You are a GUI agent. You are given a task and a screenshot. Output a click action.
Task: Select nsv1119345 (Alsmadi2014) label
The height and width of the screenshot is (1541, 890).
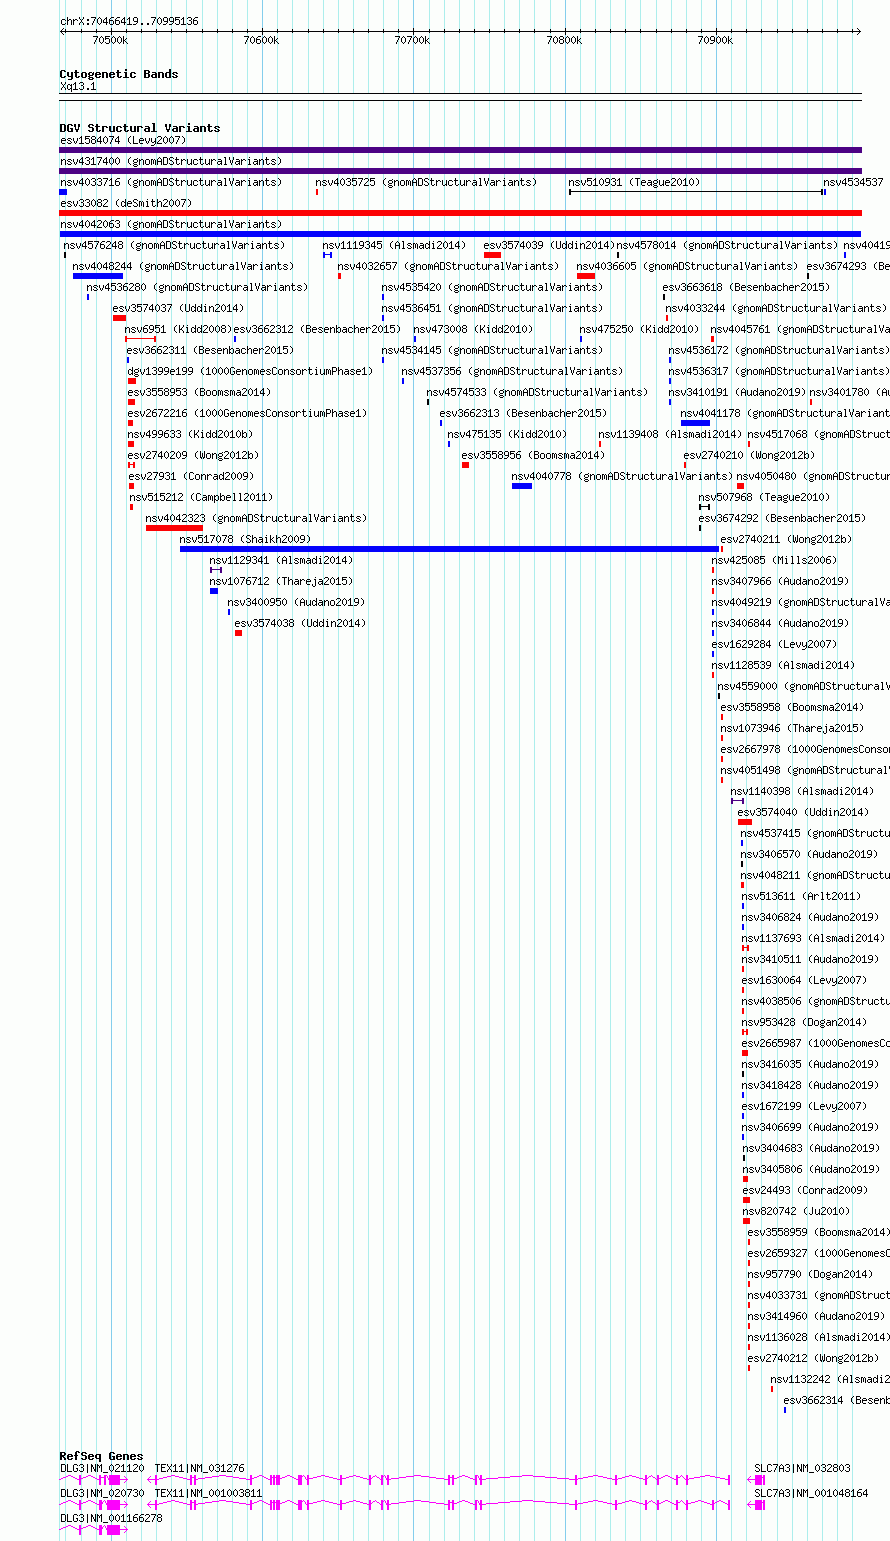coord(394,245)
